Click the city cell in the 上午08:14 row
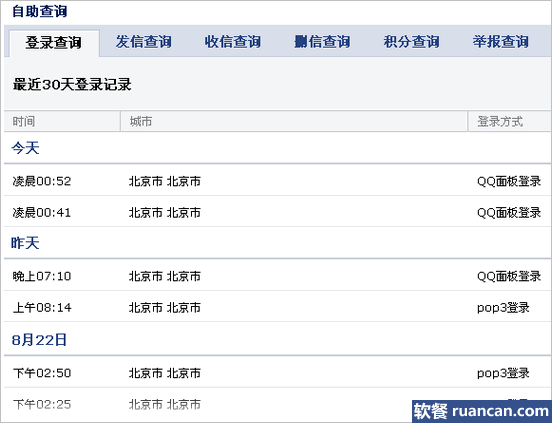This screenshot has height=423, width=552. (165, 308)
